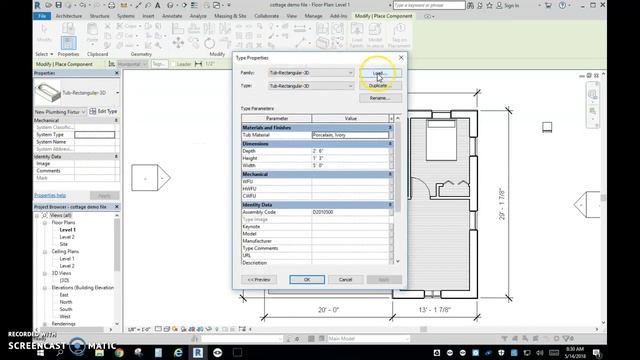Click the Print icon in quick access toolbar
This screenshot has width=640, height=360.
tap(111, 5)
